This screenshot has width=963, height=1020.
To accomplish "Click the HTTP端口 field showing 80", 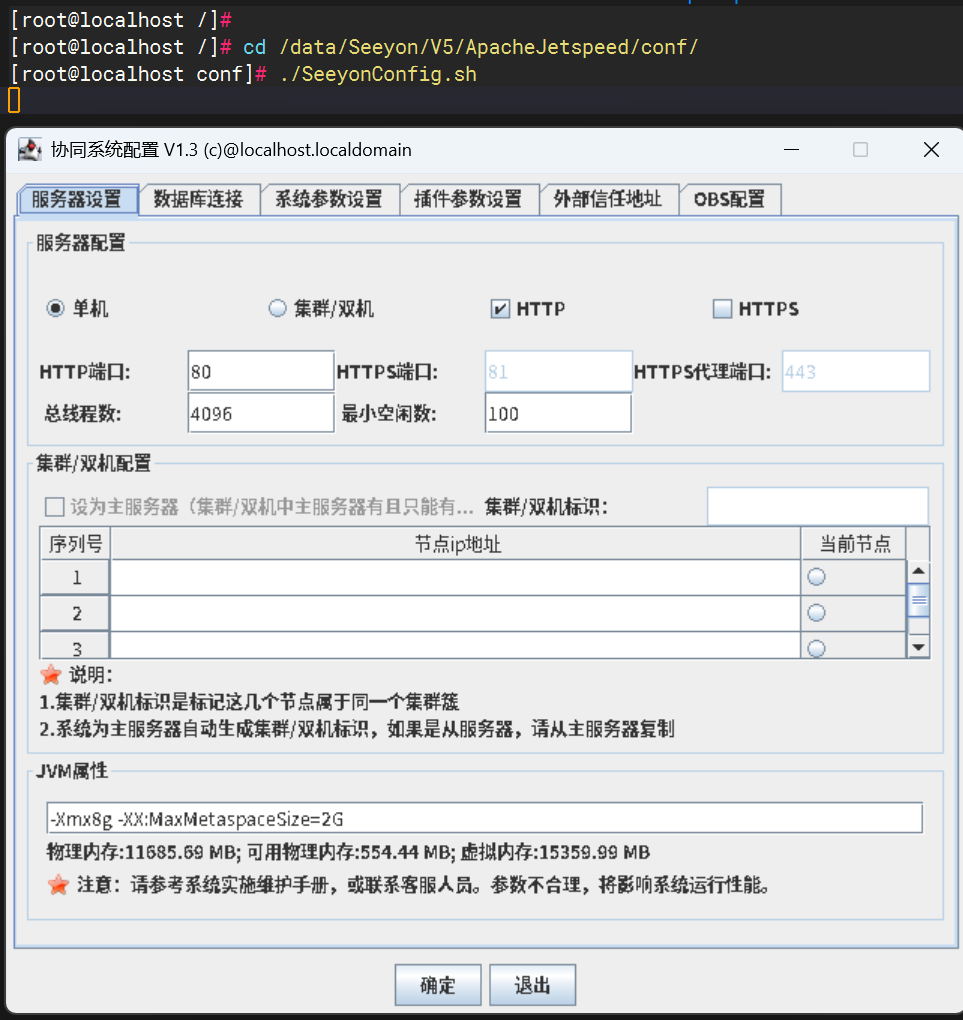I will tap(261, 371).
